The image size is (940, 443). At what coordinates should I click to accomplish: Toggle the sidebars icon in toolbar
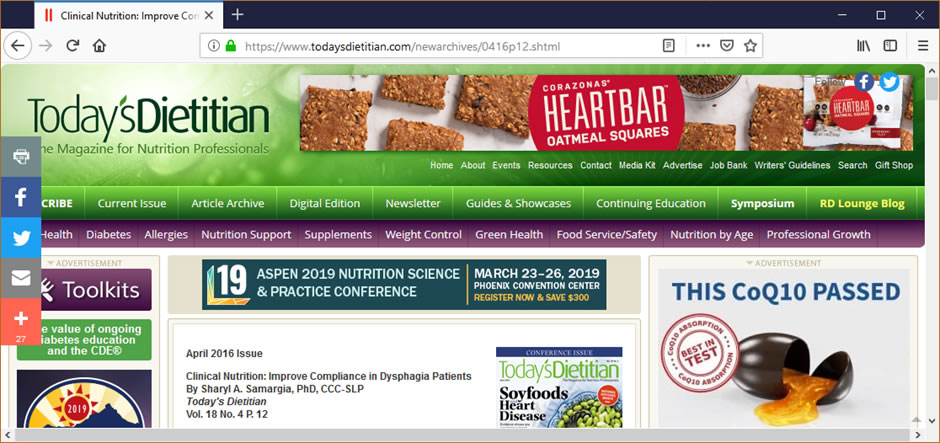890,46
